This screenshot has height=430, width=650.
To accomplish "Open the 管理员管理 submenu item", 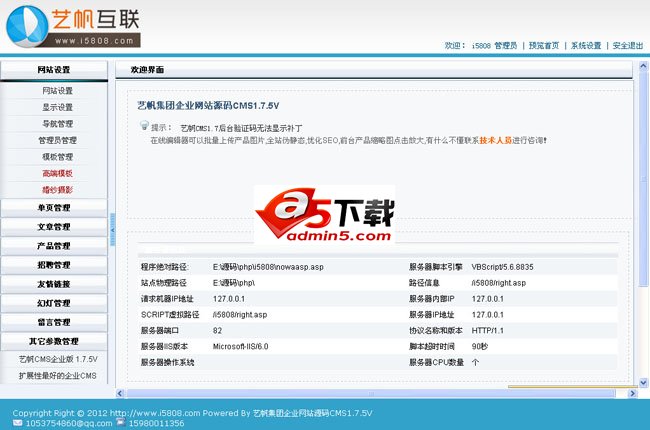I will coord(57,141).
